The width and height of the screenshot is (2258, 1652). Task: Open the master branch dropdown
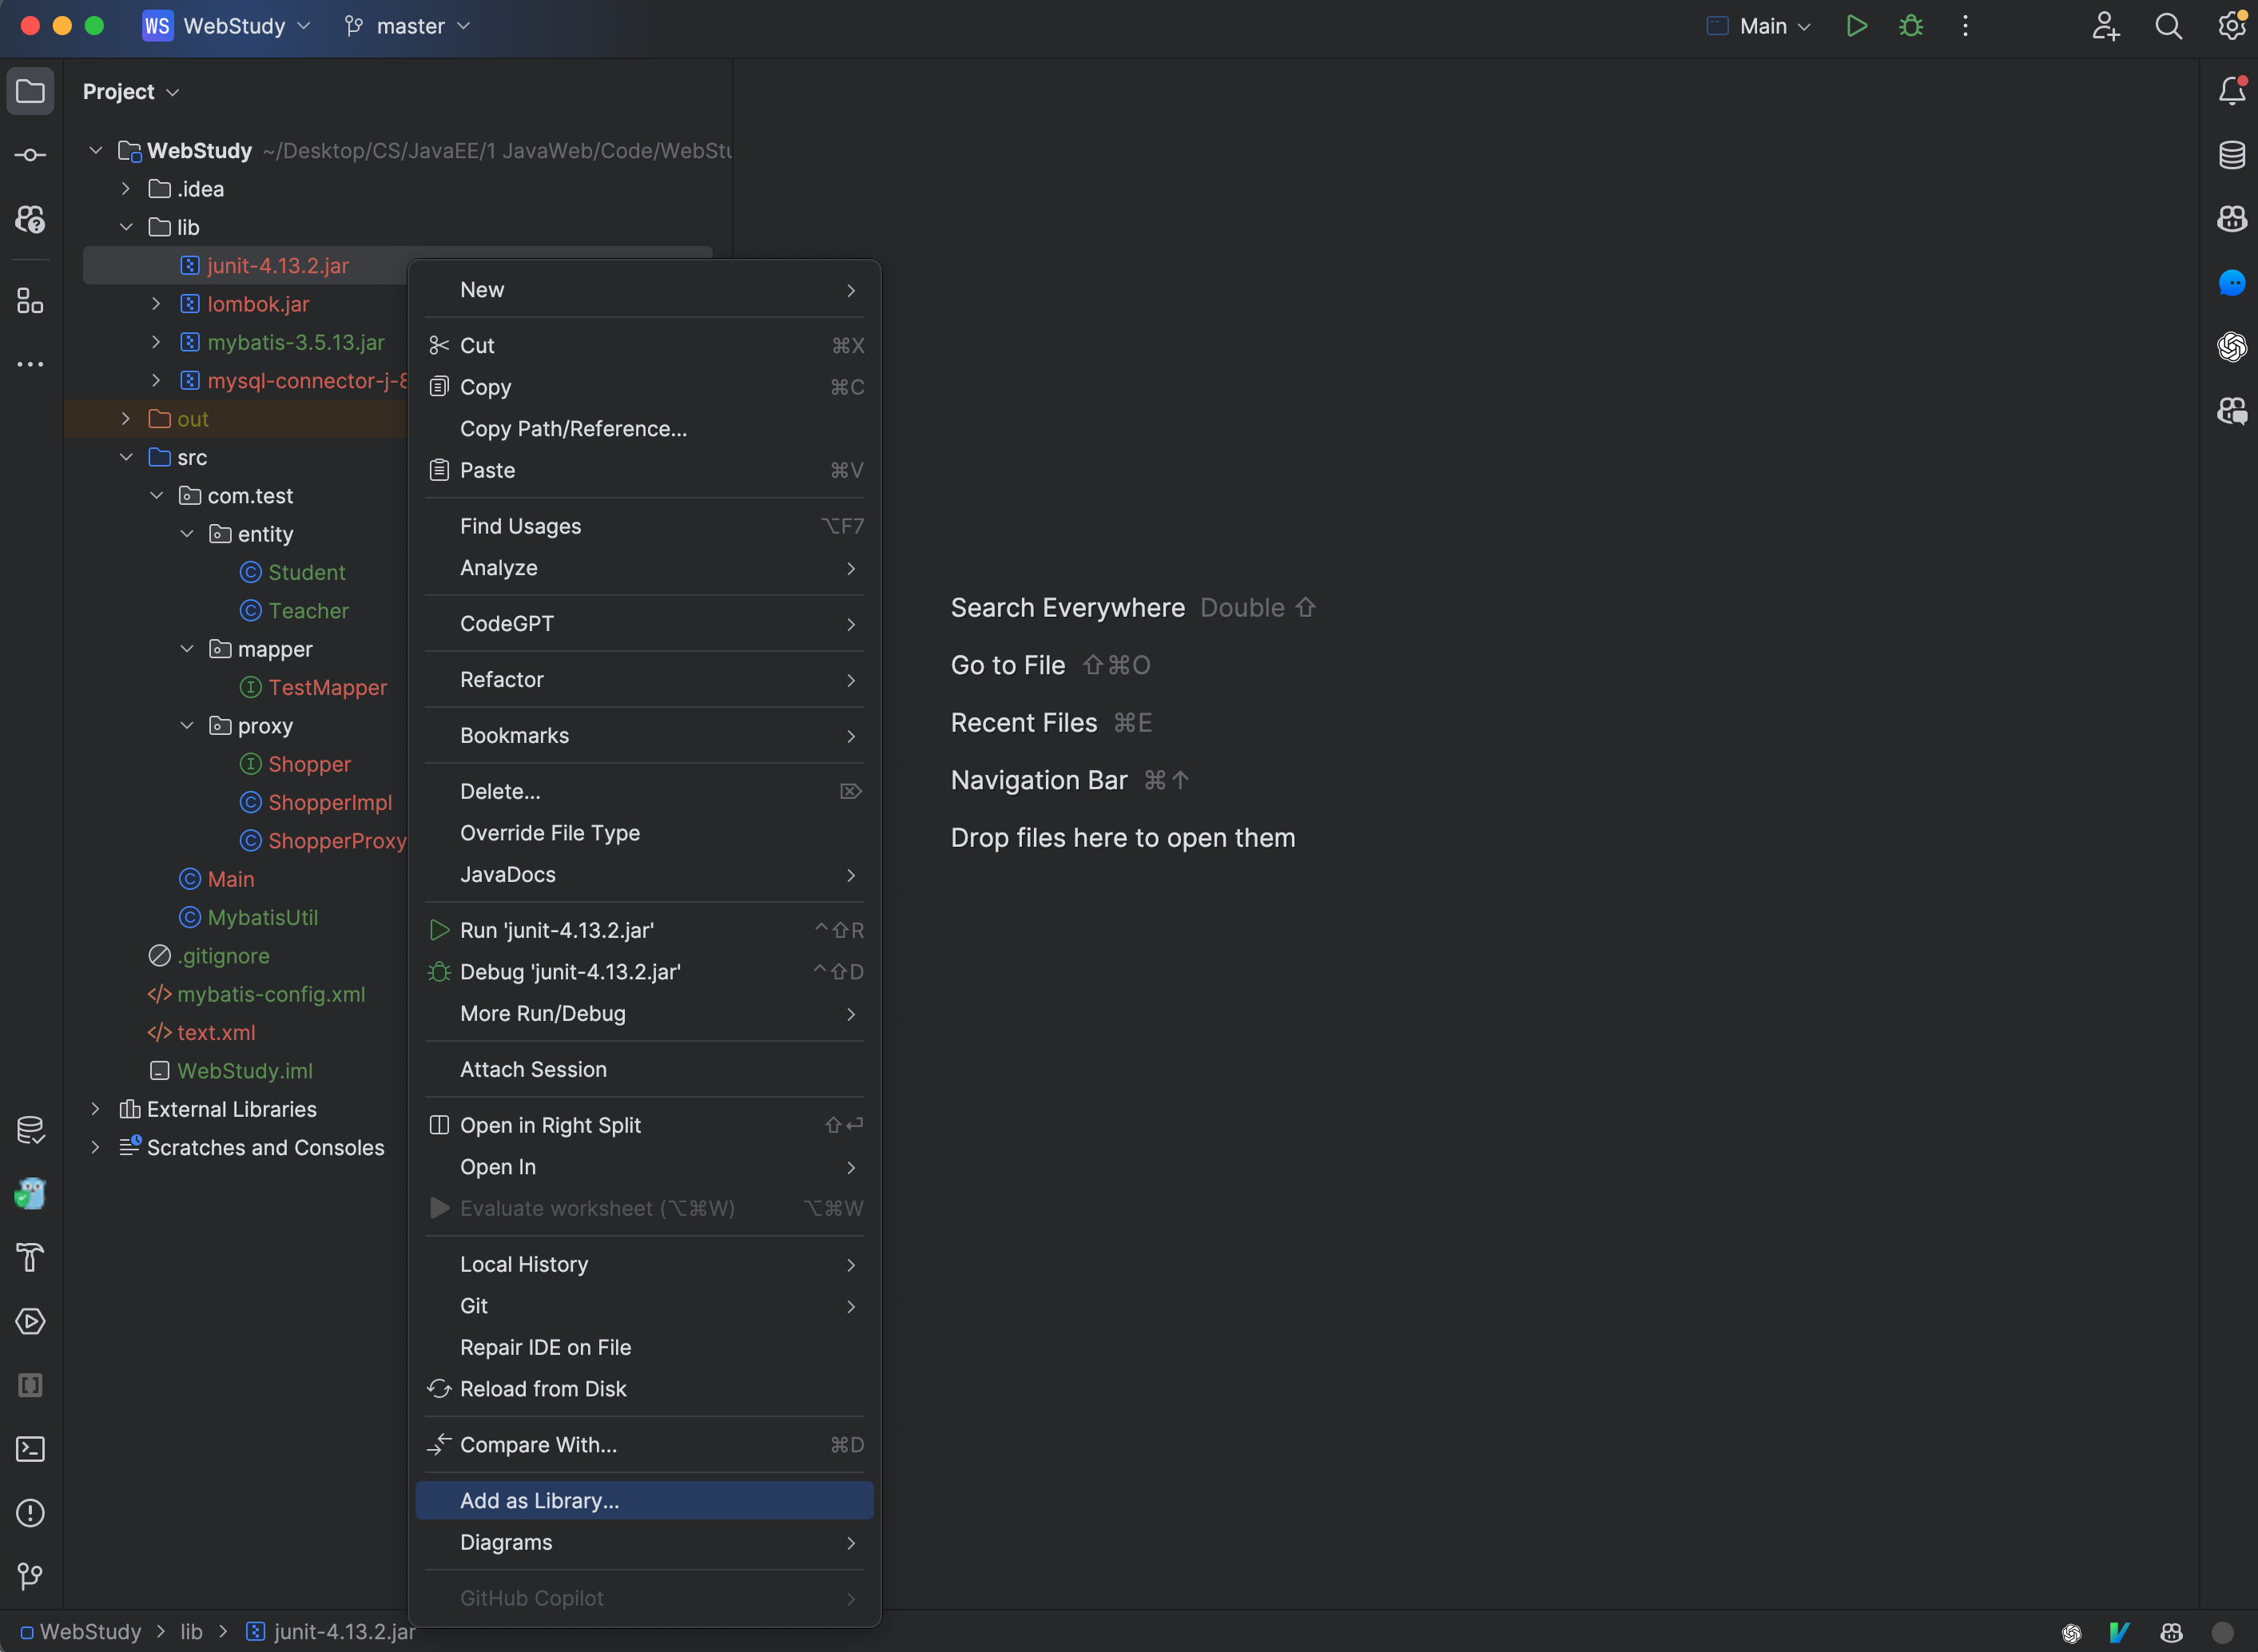tap(408, 26)
